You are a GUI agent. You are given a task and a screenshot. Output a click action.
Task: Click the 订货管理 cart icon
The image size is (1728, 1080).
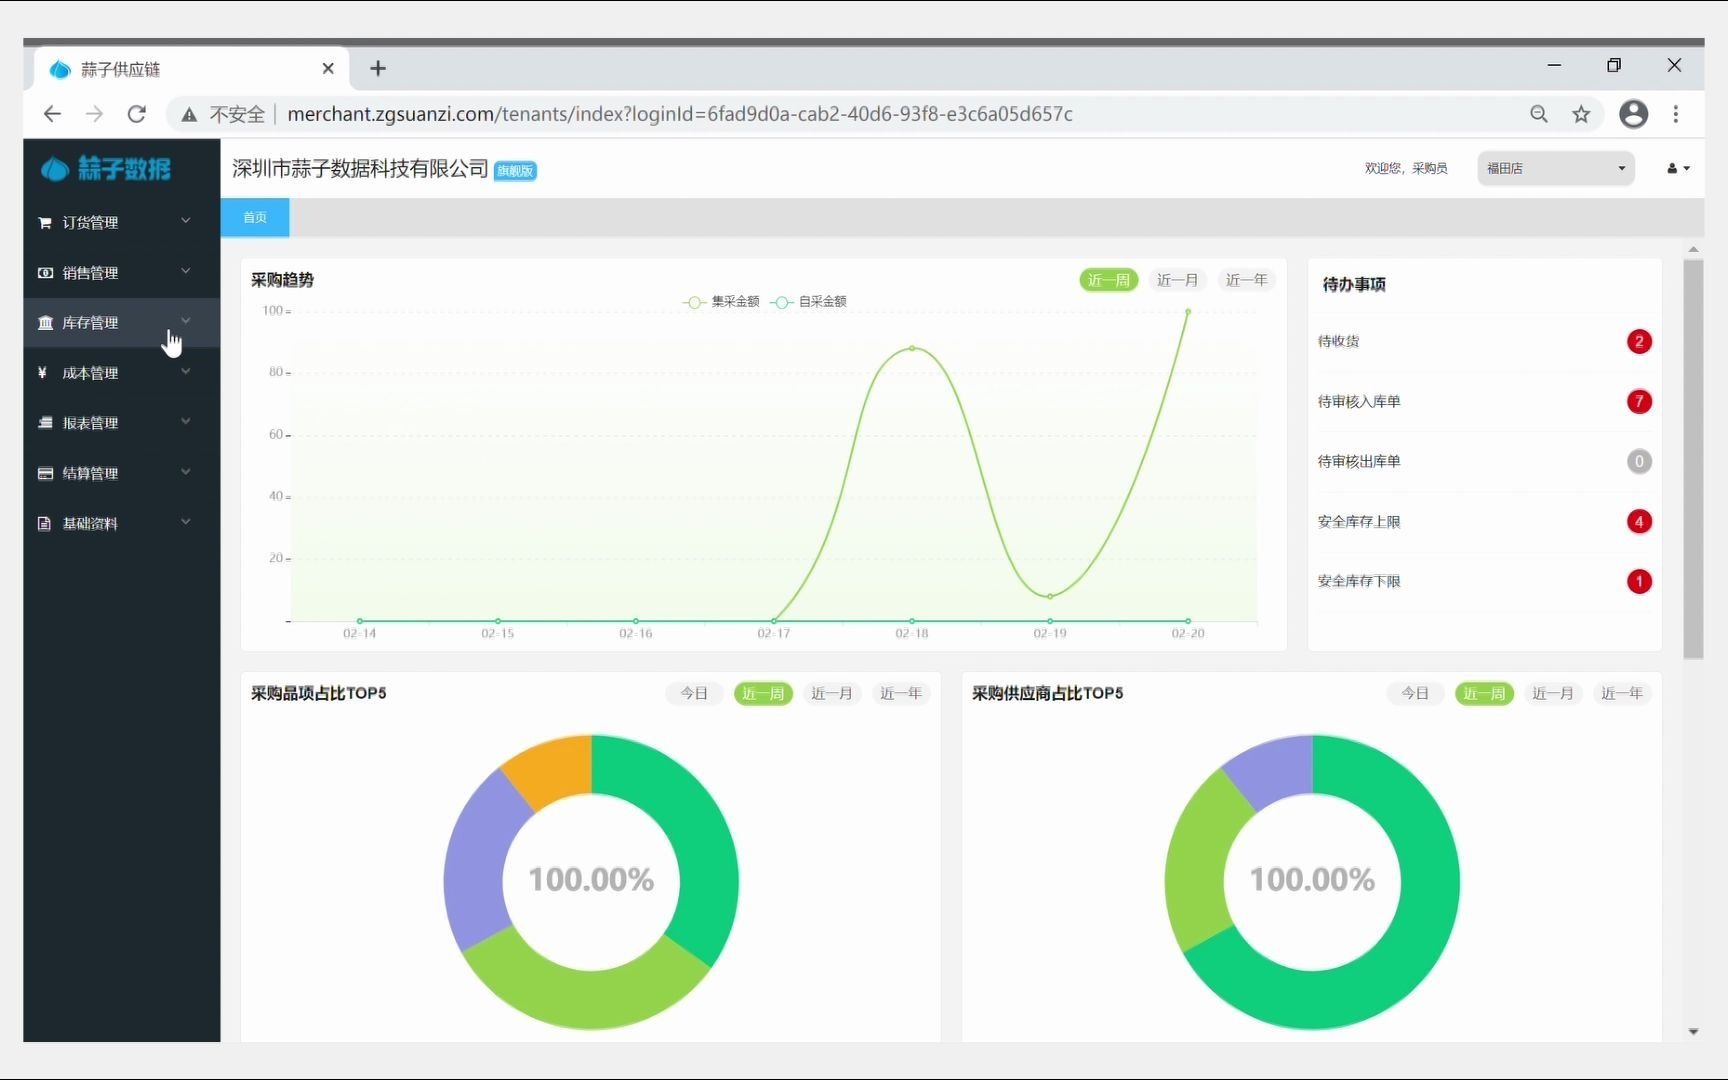[45, 222]
